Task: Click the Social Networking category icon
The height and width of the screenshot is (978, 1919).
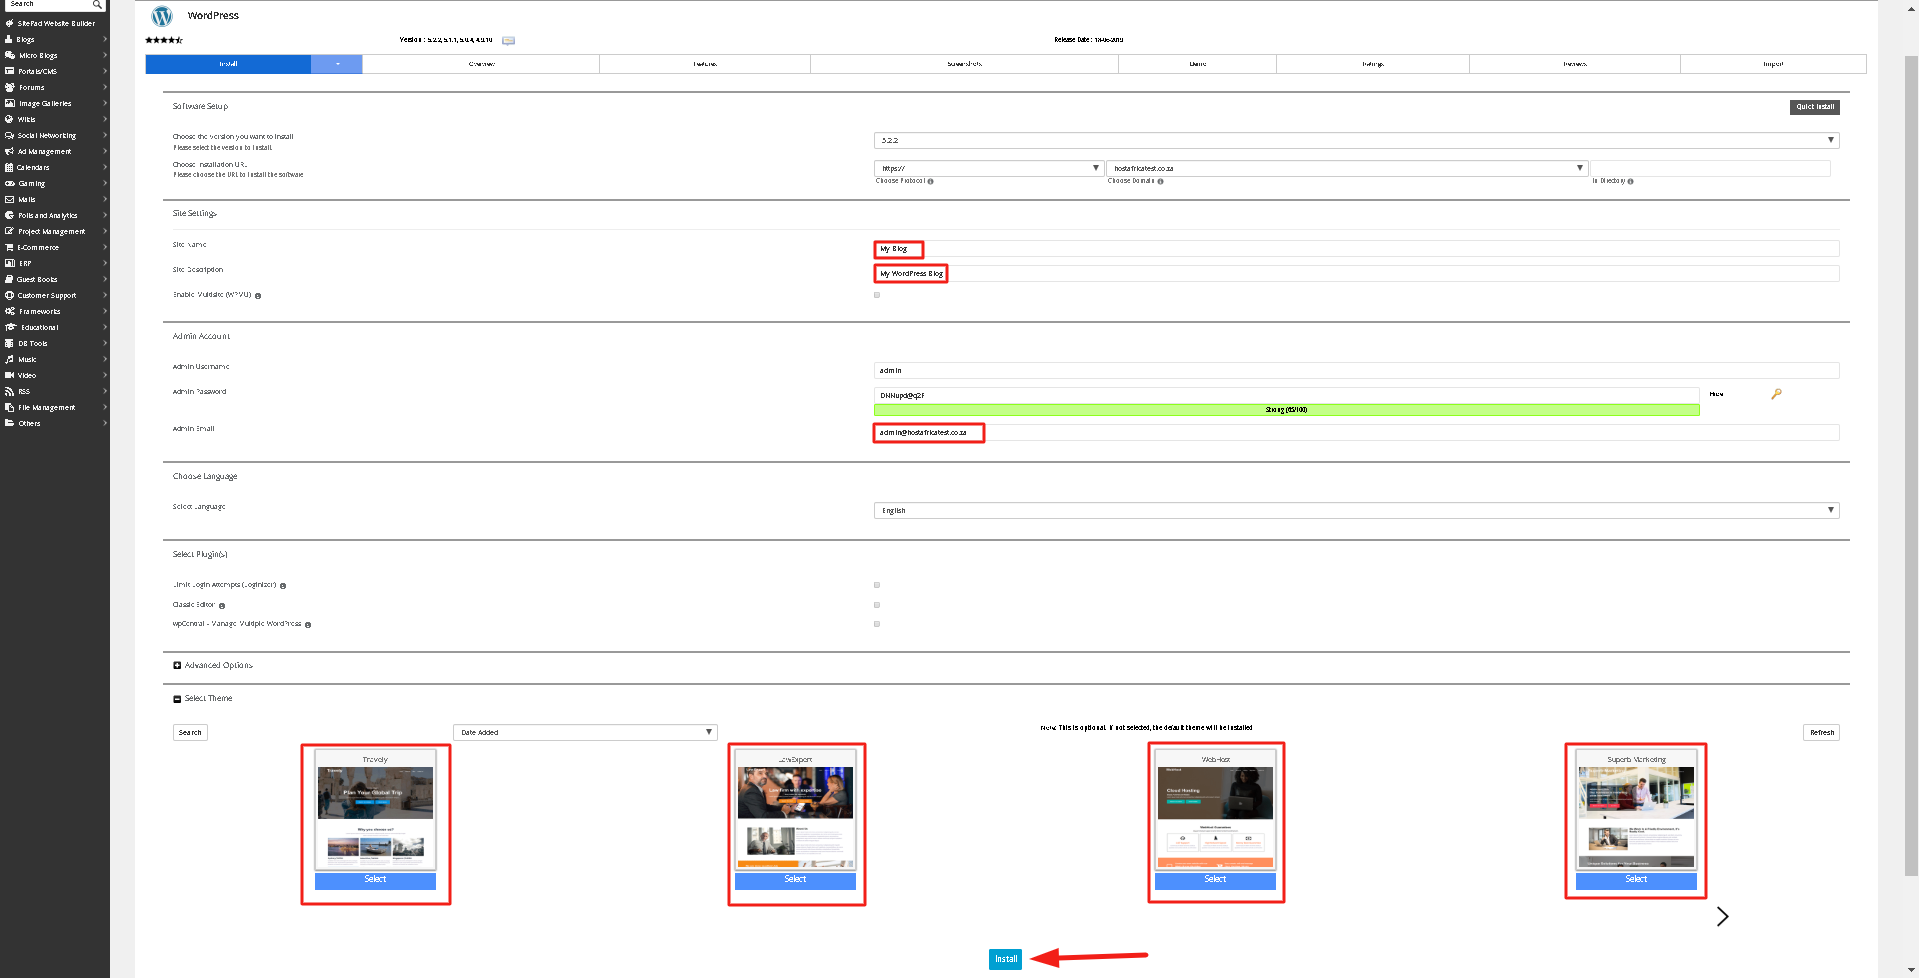Action: (9, 135)
